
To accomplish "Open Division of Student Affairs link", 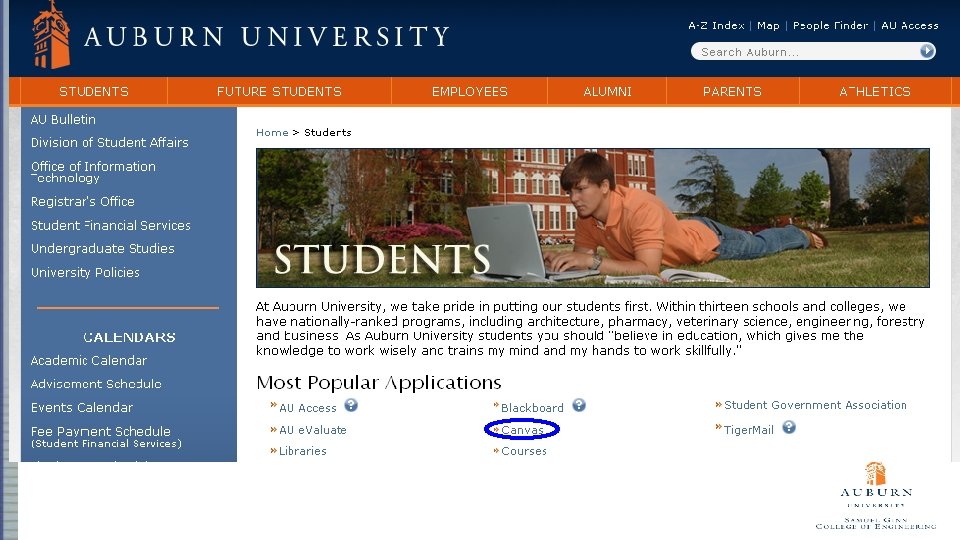I will (x=110, y=143).
